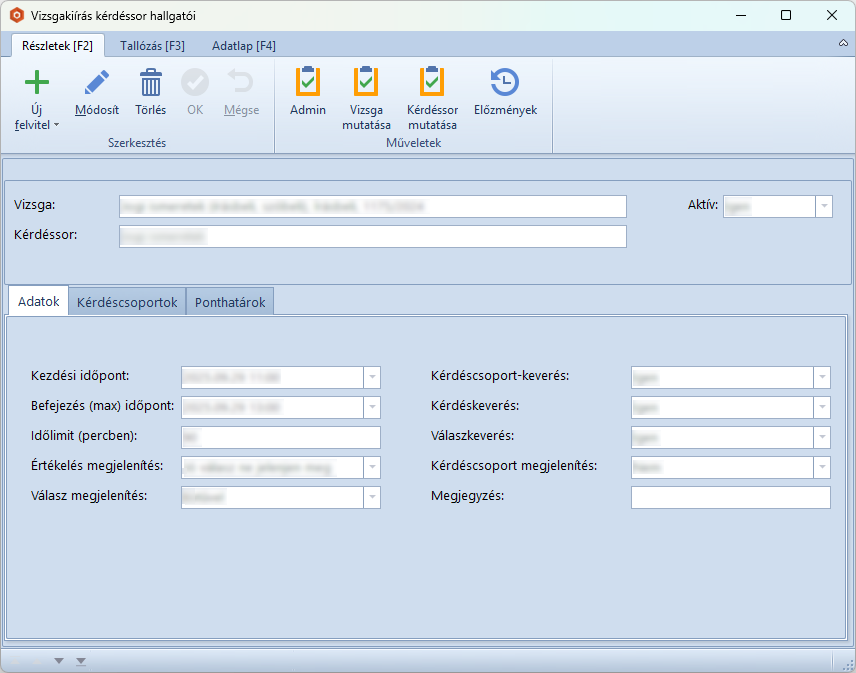
Task: Switch to the Kérdéscsoportok tab
Action: pyautogui.click(x=127, y=302)
